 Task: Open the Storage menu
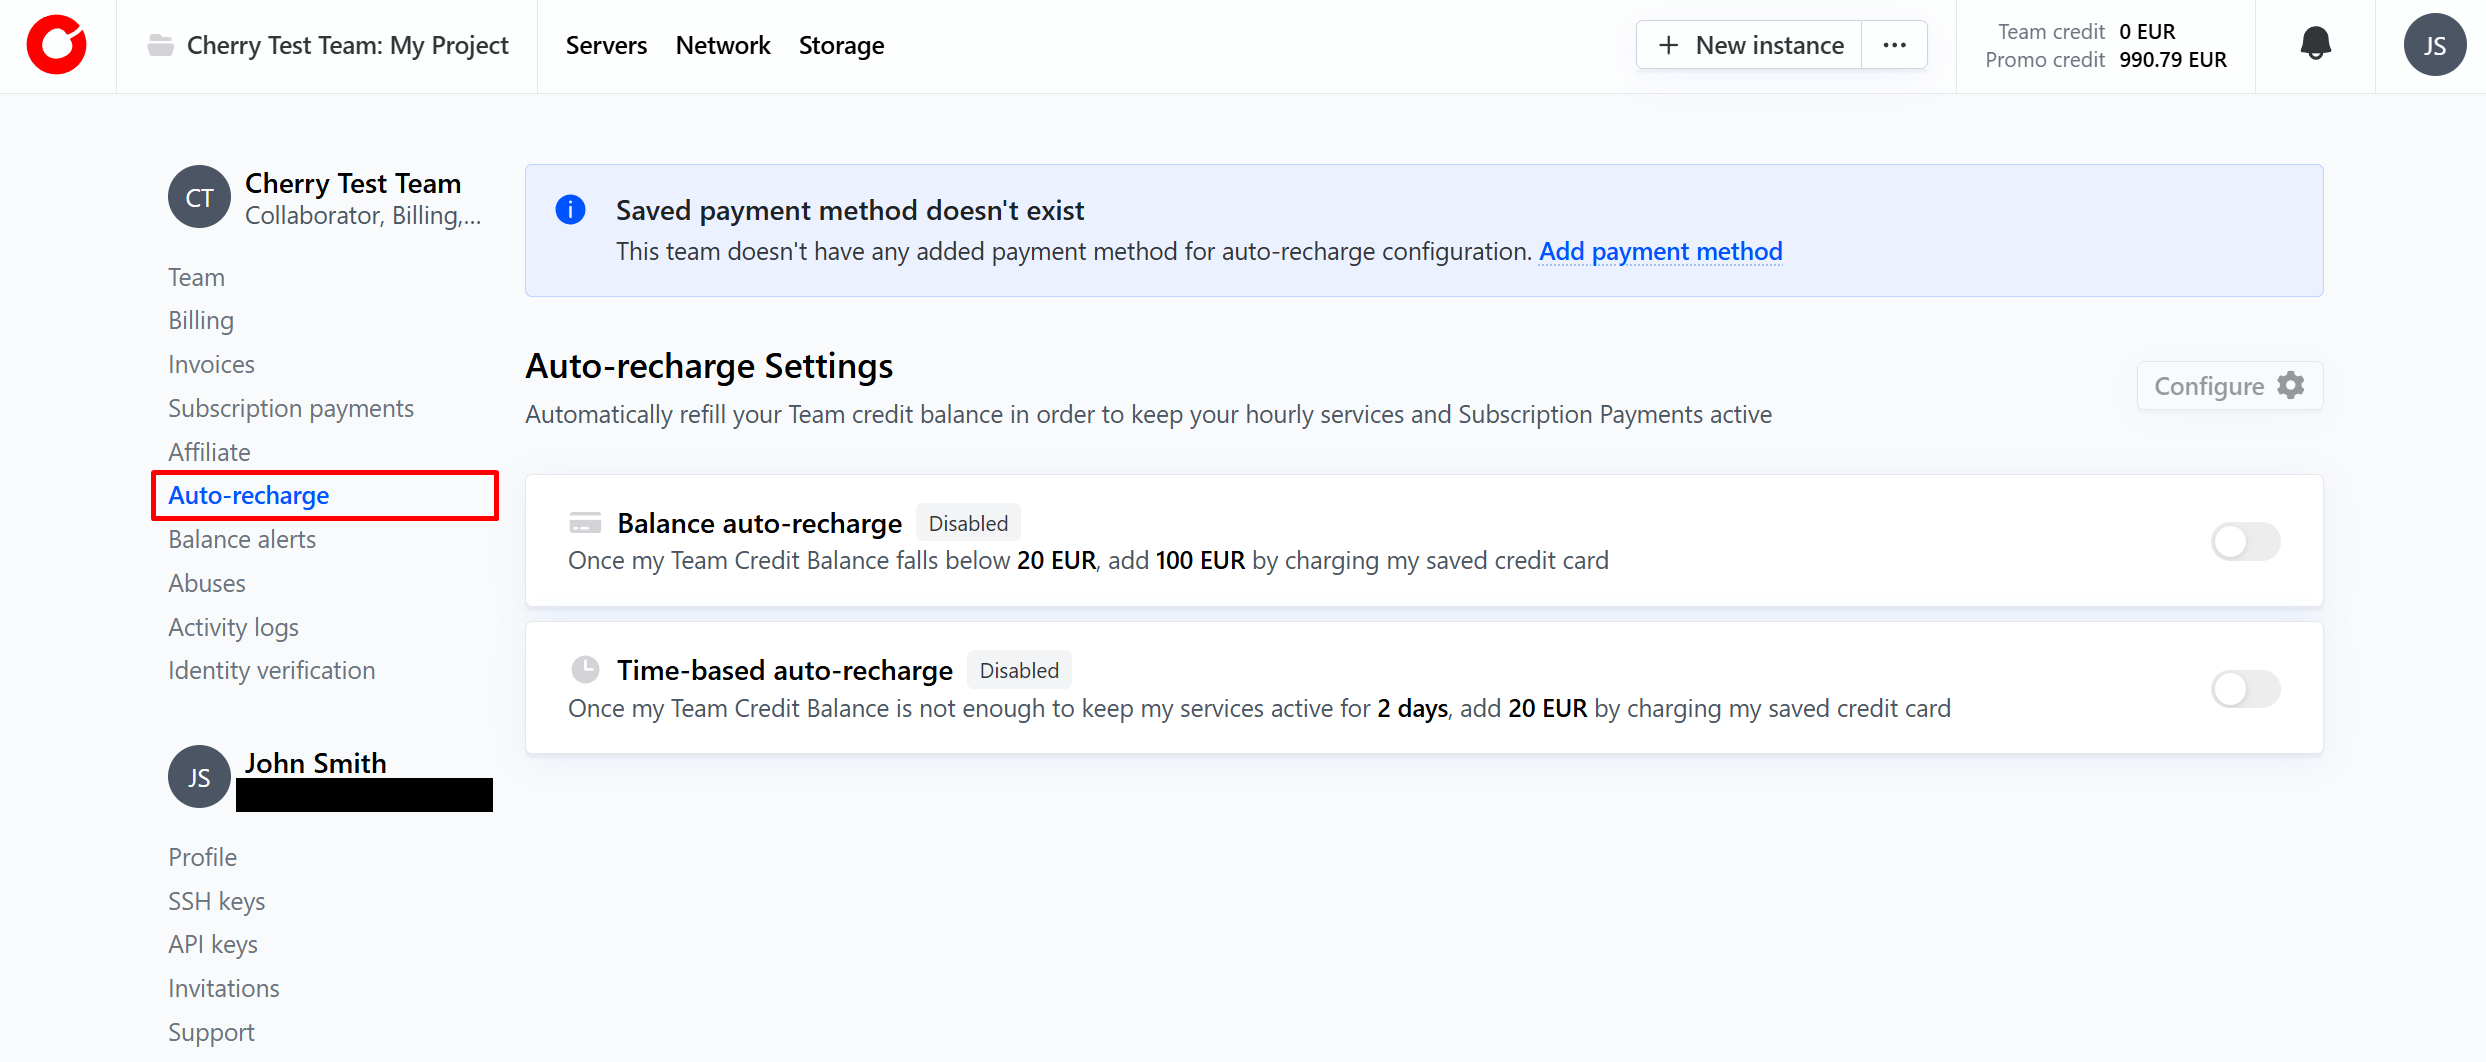click(x=841, y=46)
